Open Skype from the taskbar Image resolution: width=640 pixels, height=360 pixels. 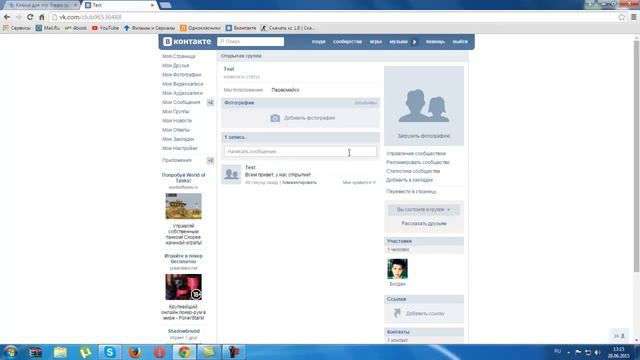[x=110, y=352]
